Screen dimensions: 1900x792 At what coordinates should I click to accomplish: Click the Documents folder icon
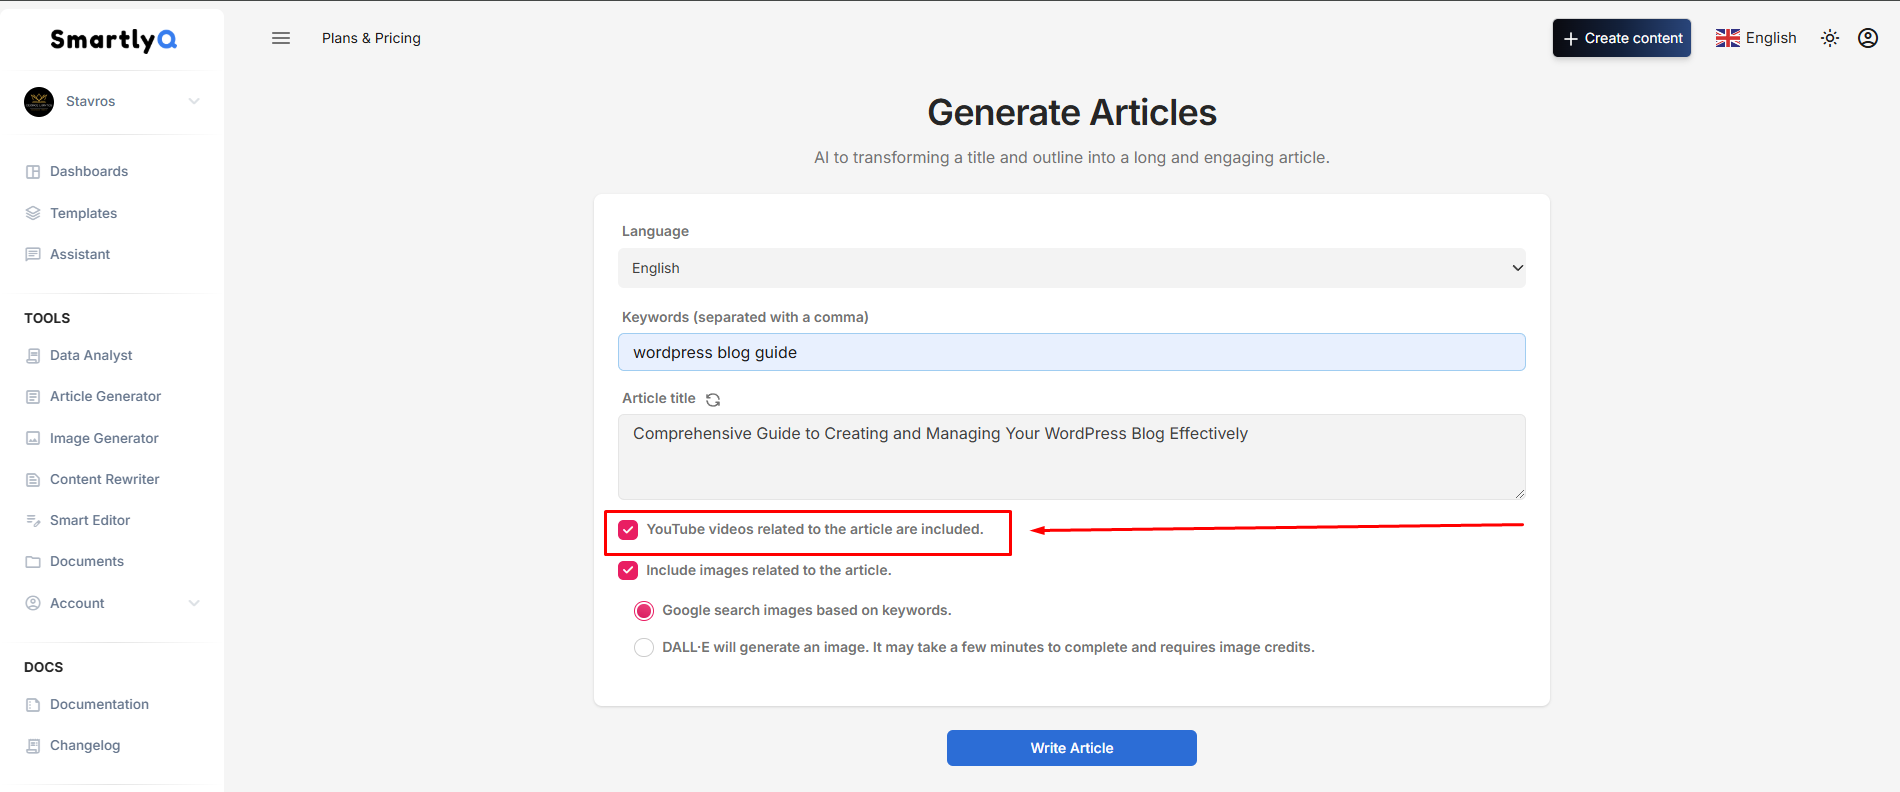pyautogui.click(x=33, y=562)
